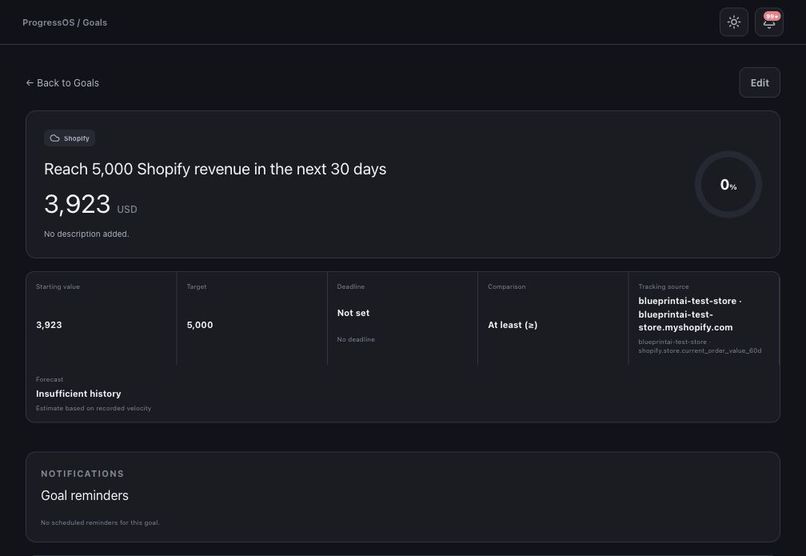Viewport: 806px width, 556px height.
Task: Toggle the light/dark theme sun icon
Action: [x=734, y=22]
